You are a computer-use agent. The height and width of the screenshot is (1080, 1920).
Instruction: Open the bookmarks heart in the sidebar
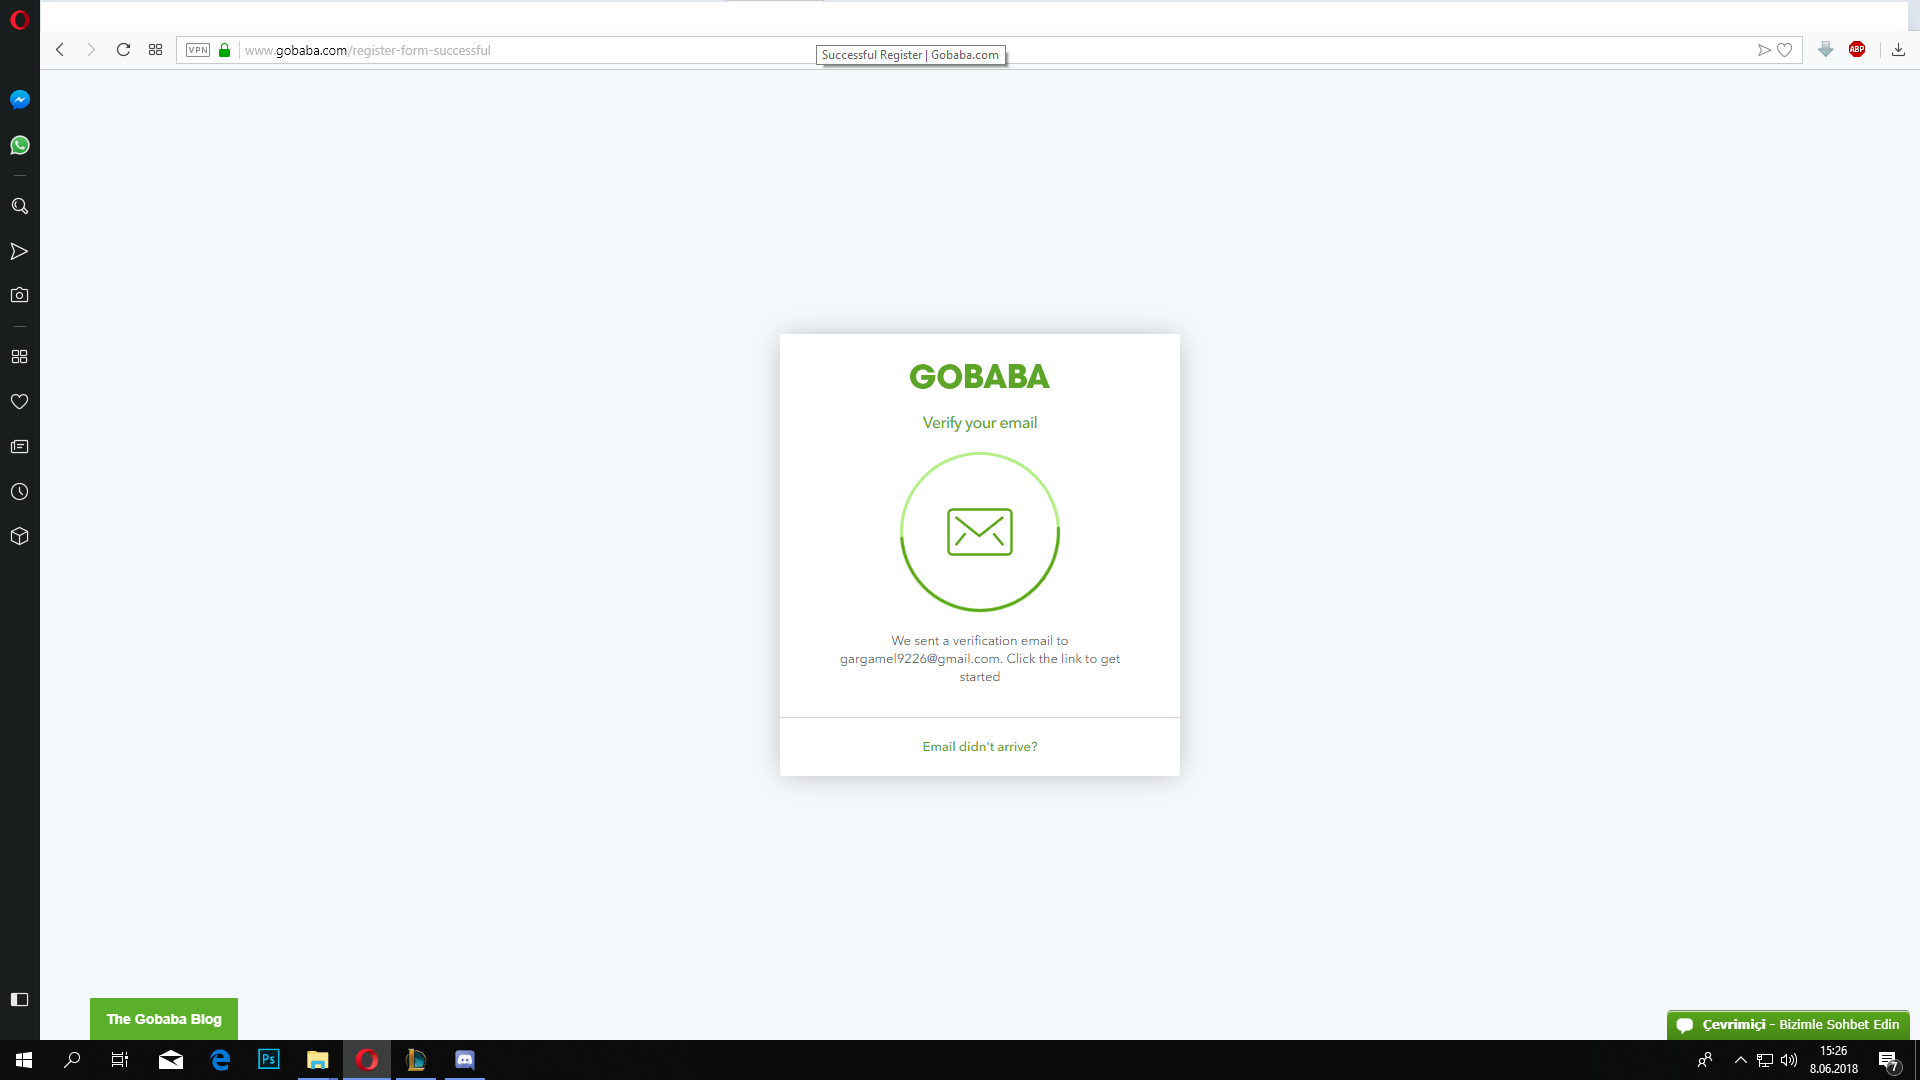coord(20,401)
